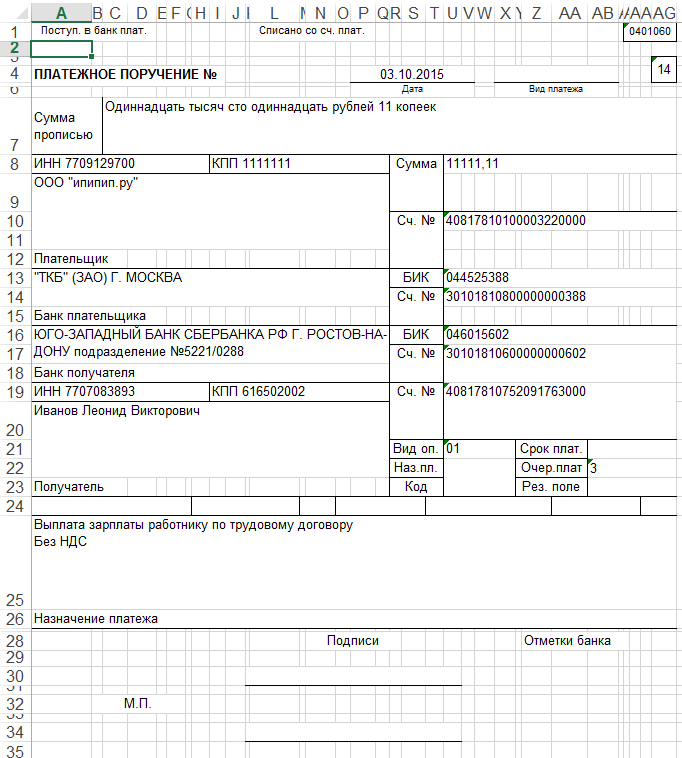Screen dimensions: 682x758
Task: Select the ИНН 7709129700 cell
Action: pyautogui.click(x=120, y=164)
